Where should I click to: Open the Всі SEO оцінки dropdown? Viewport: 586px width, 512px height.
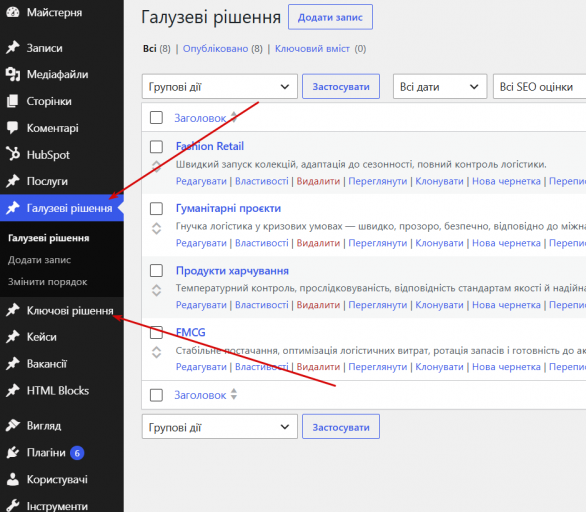tap(540, 87)
